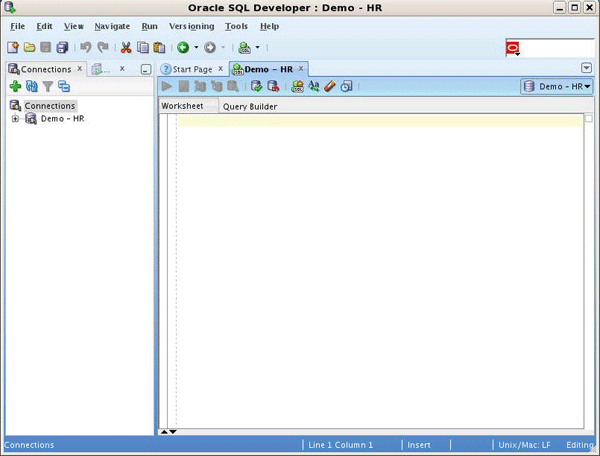Close the Start Page tab
Viewport: 600px width, 456px height.
[221, 68]
